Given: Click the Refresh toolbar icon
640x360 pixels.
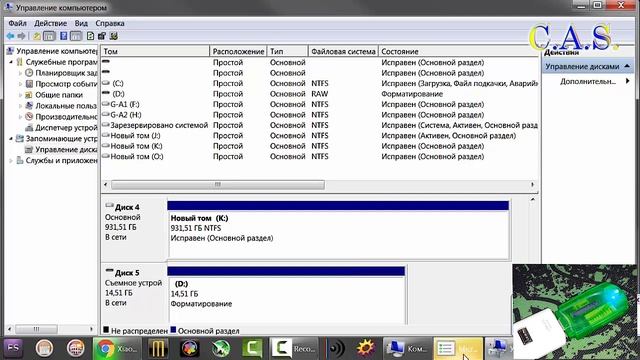Looking at the screenshot, I should tap(90, 36).
